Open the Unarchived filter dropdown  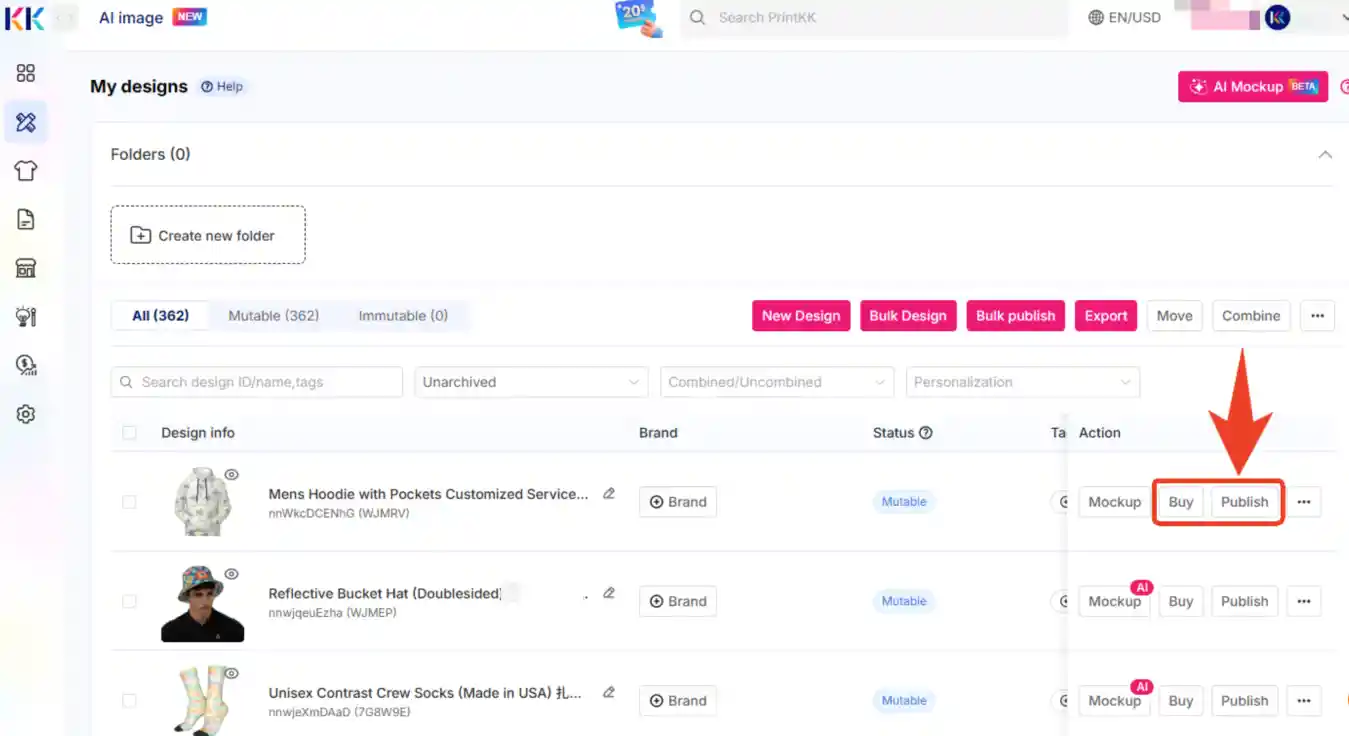pyautogui.click(x=532, y=382)
